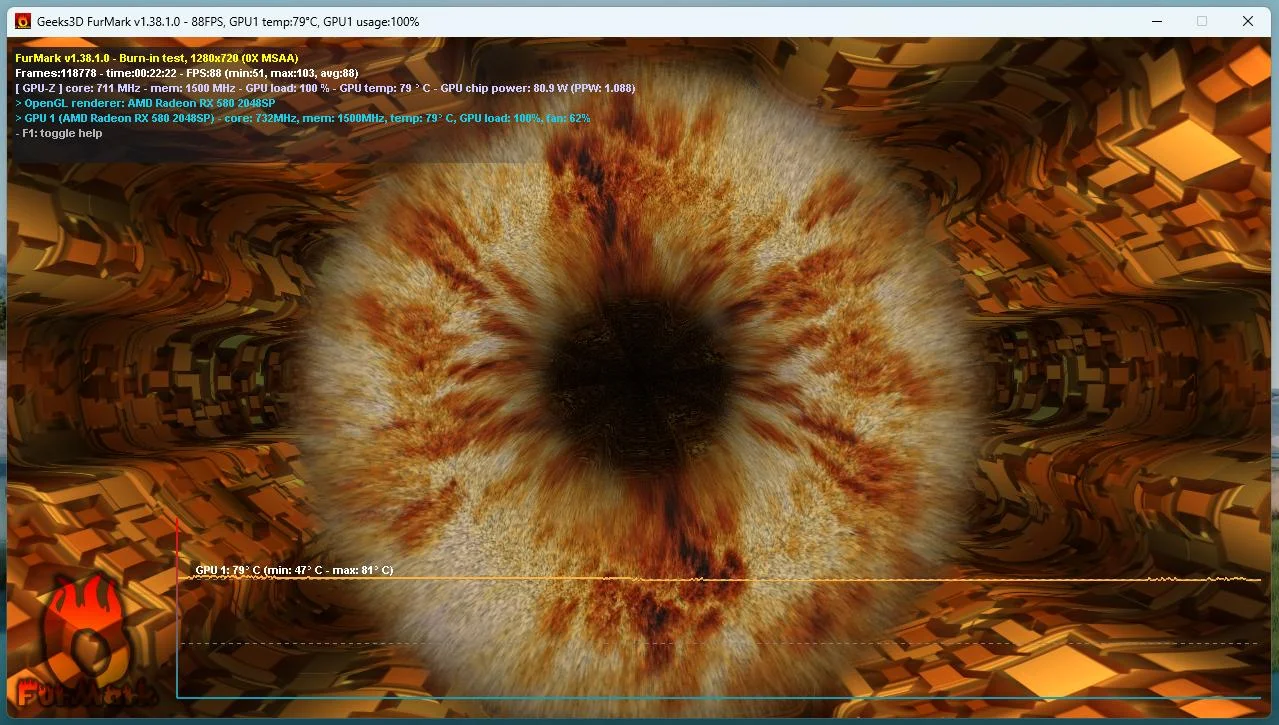
Task: Click the GPU 1 fan and temp line
Action: (302, 118)
